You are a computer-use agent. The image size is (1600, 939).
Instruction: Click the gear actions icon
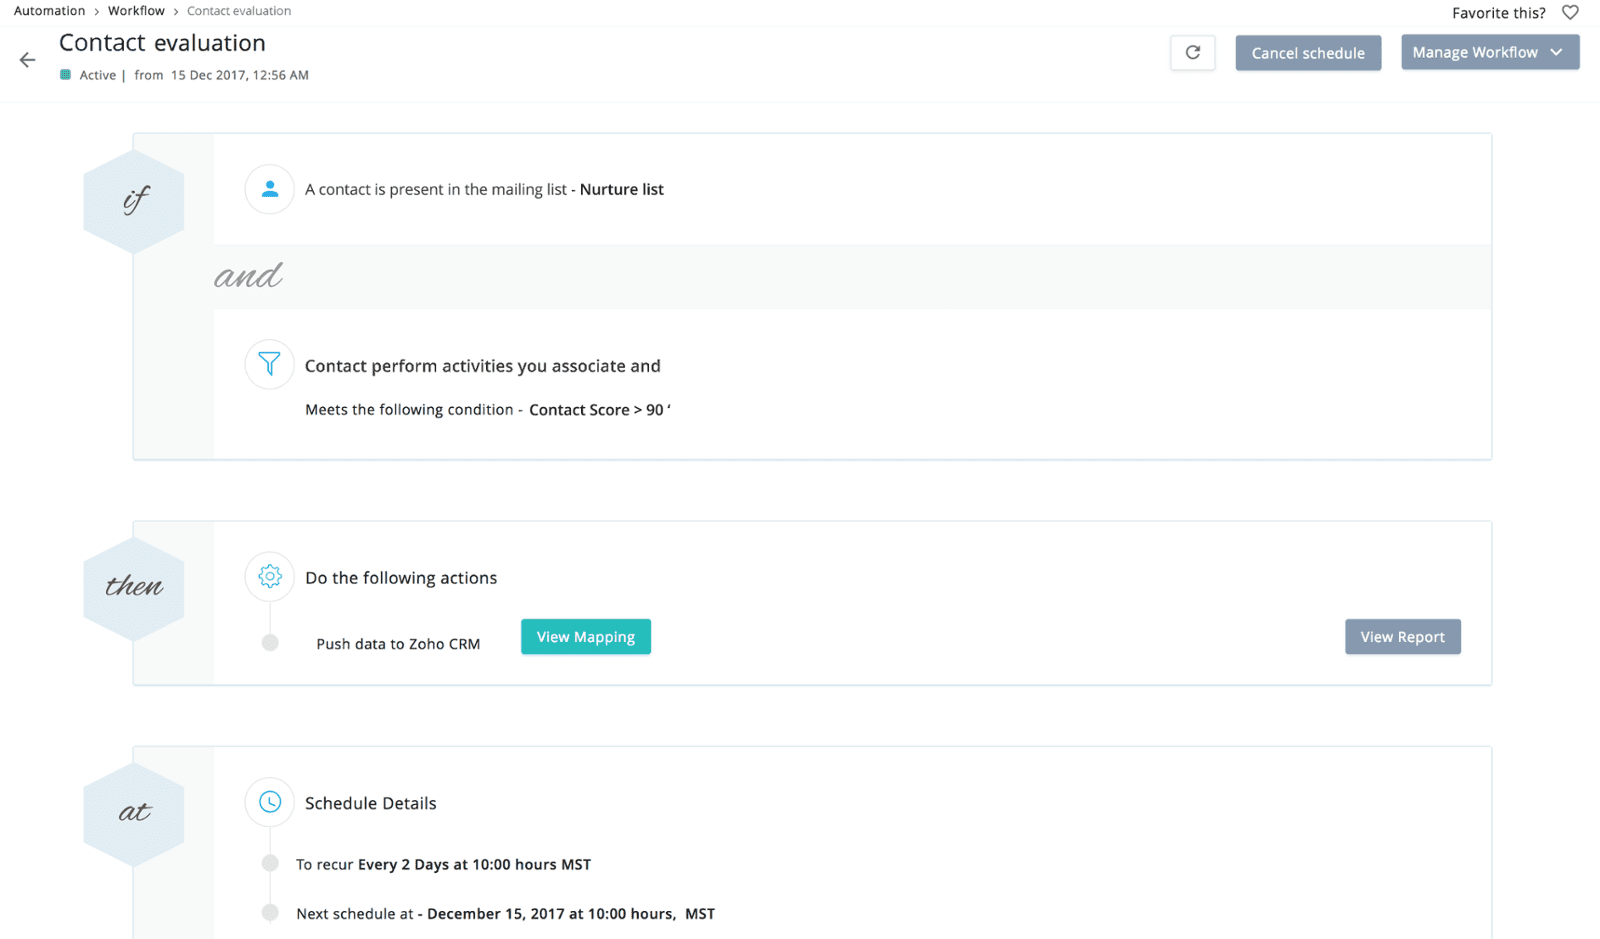(x=269, y=576)
